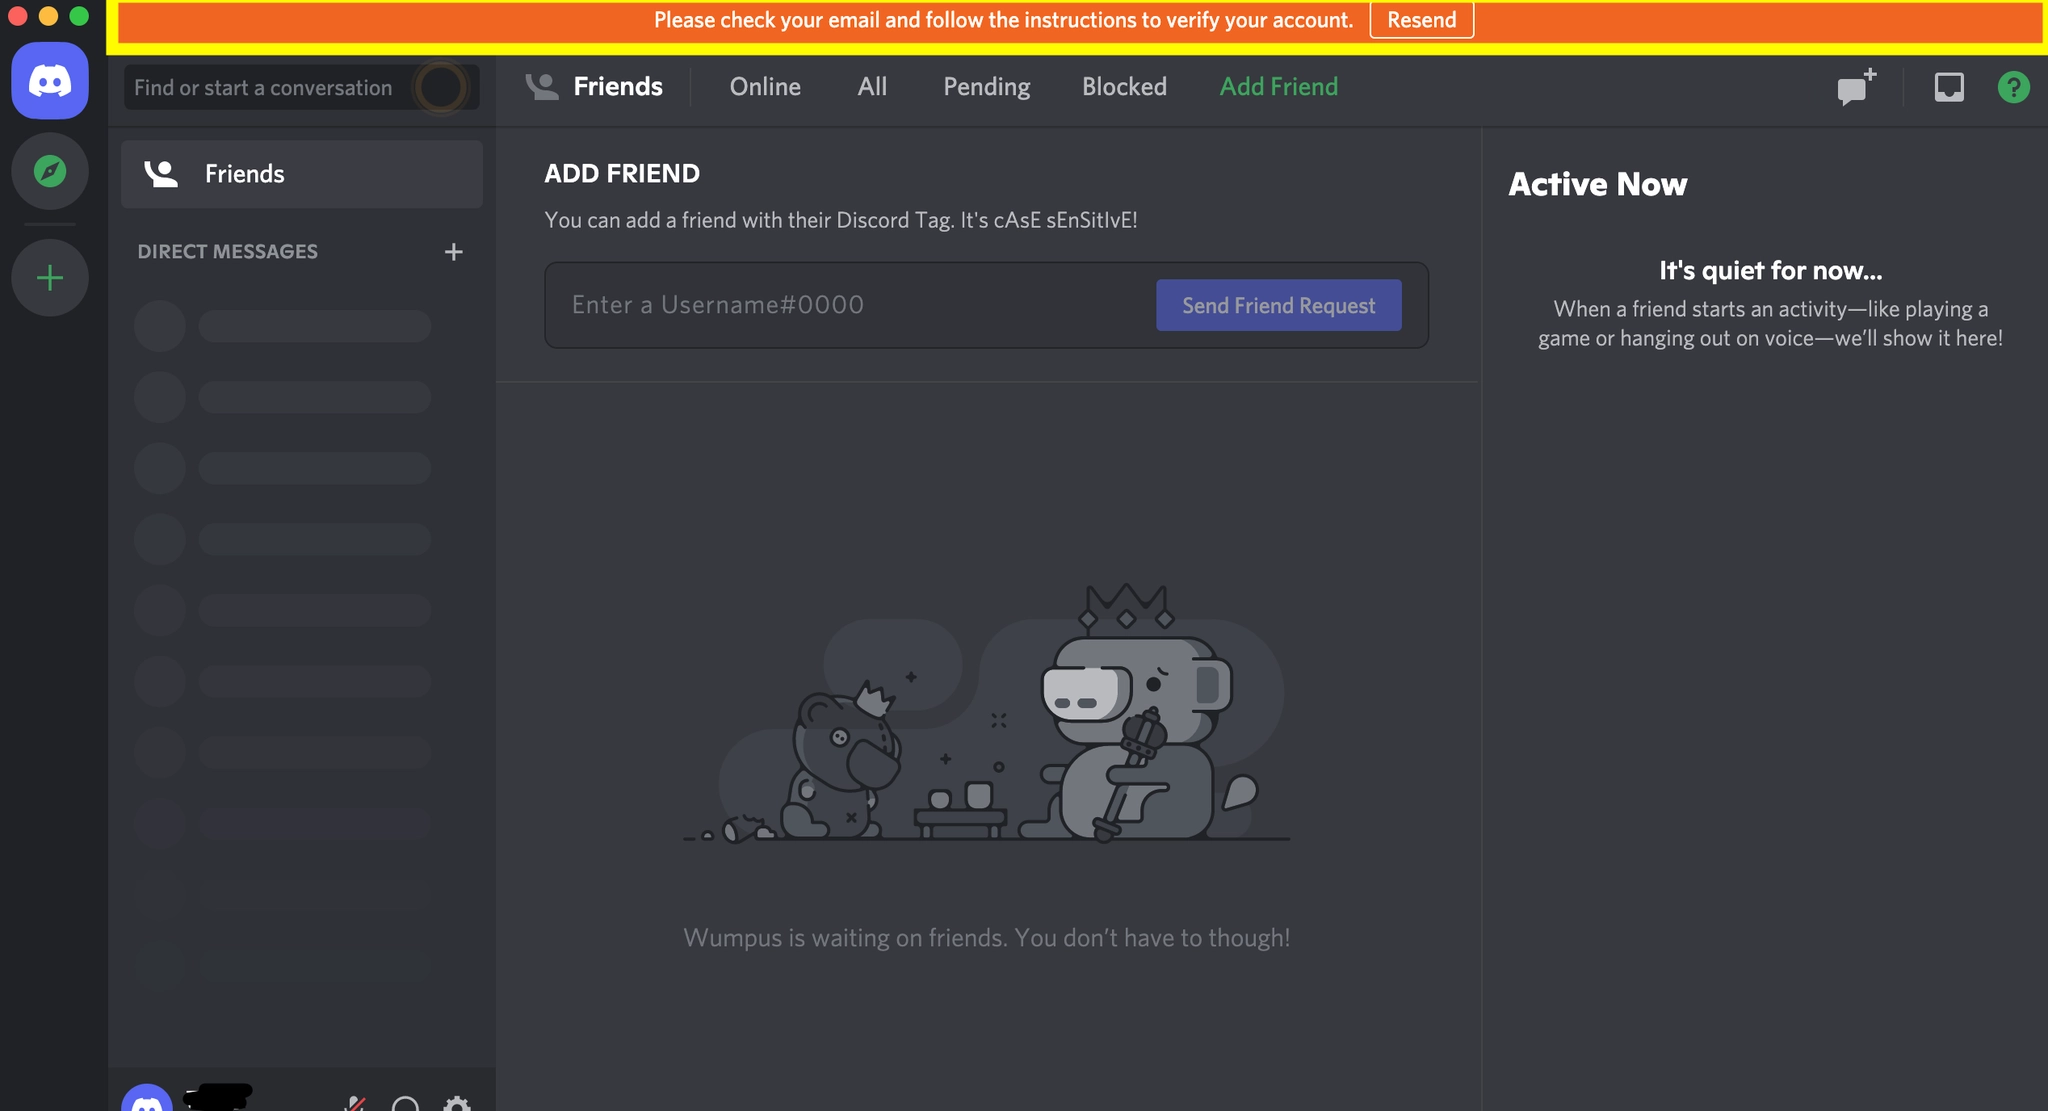
Task: Click Add a Server plus icon
Action: (50, 278)
